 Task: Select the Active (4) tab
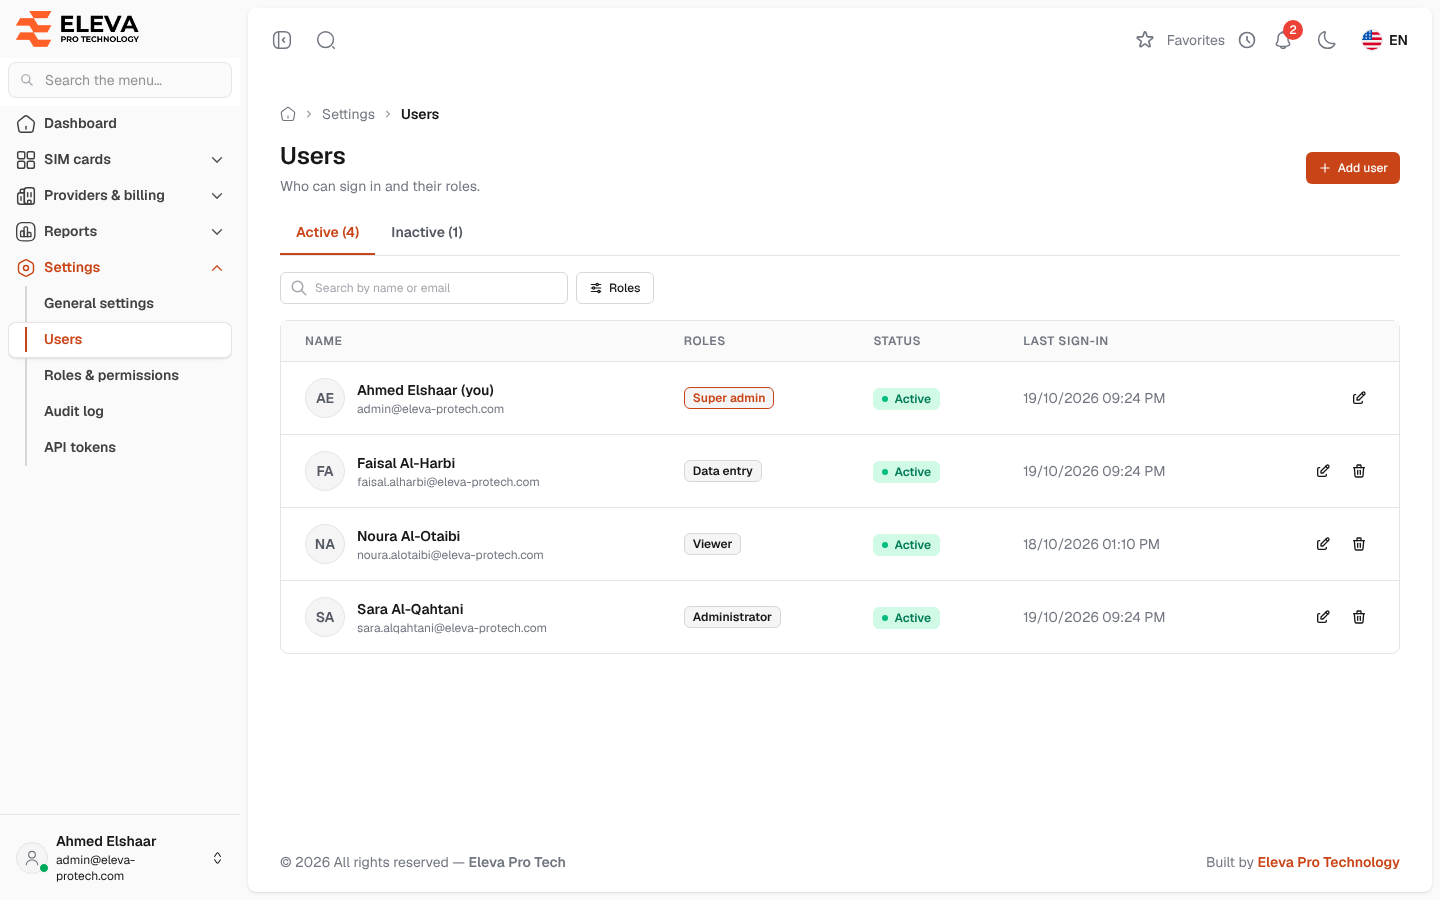point(328,232)
